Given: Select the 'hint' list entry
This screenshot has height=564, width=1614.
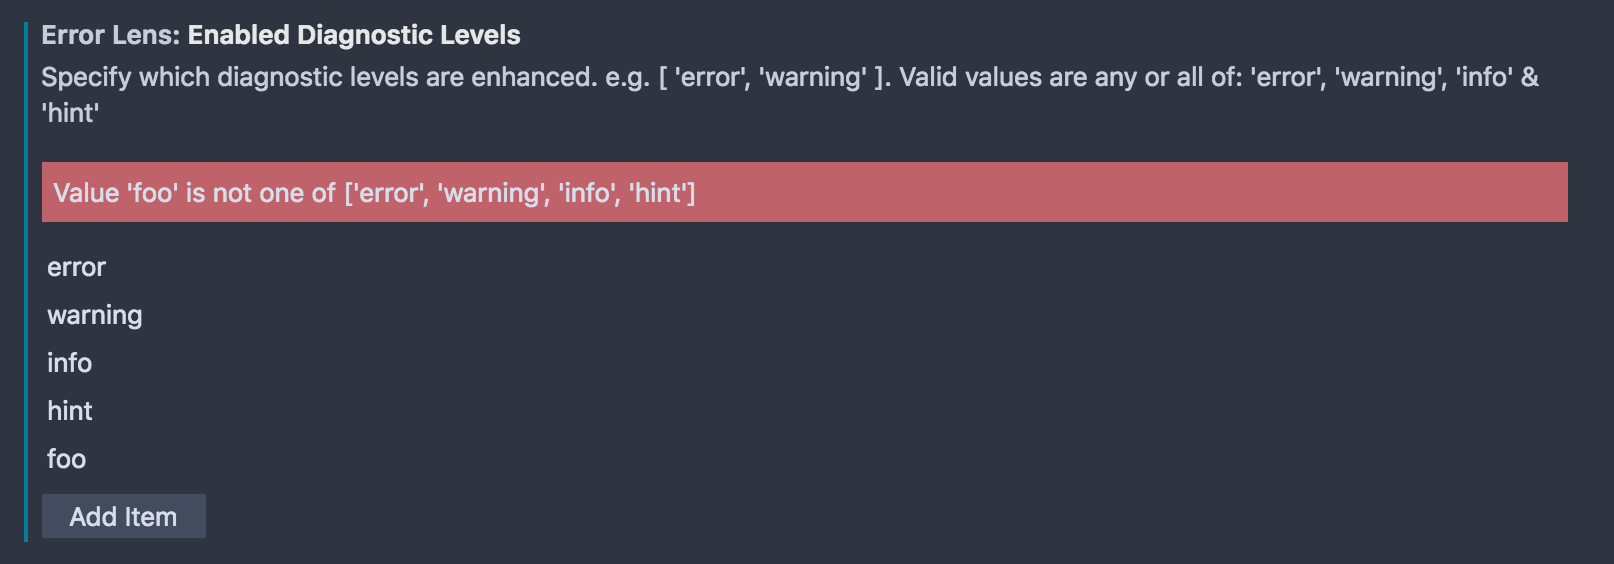Looking at the screenshot, I should click(x=69, y=411).
